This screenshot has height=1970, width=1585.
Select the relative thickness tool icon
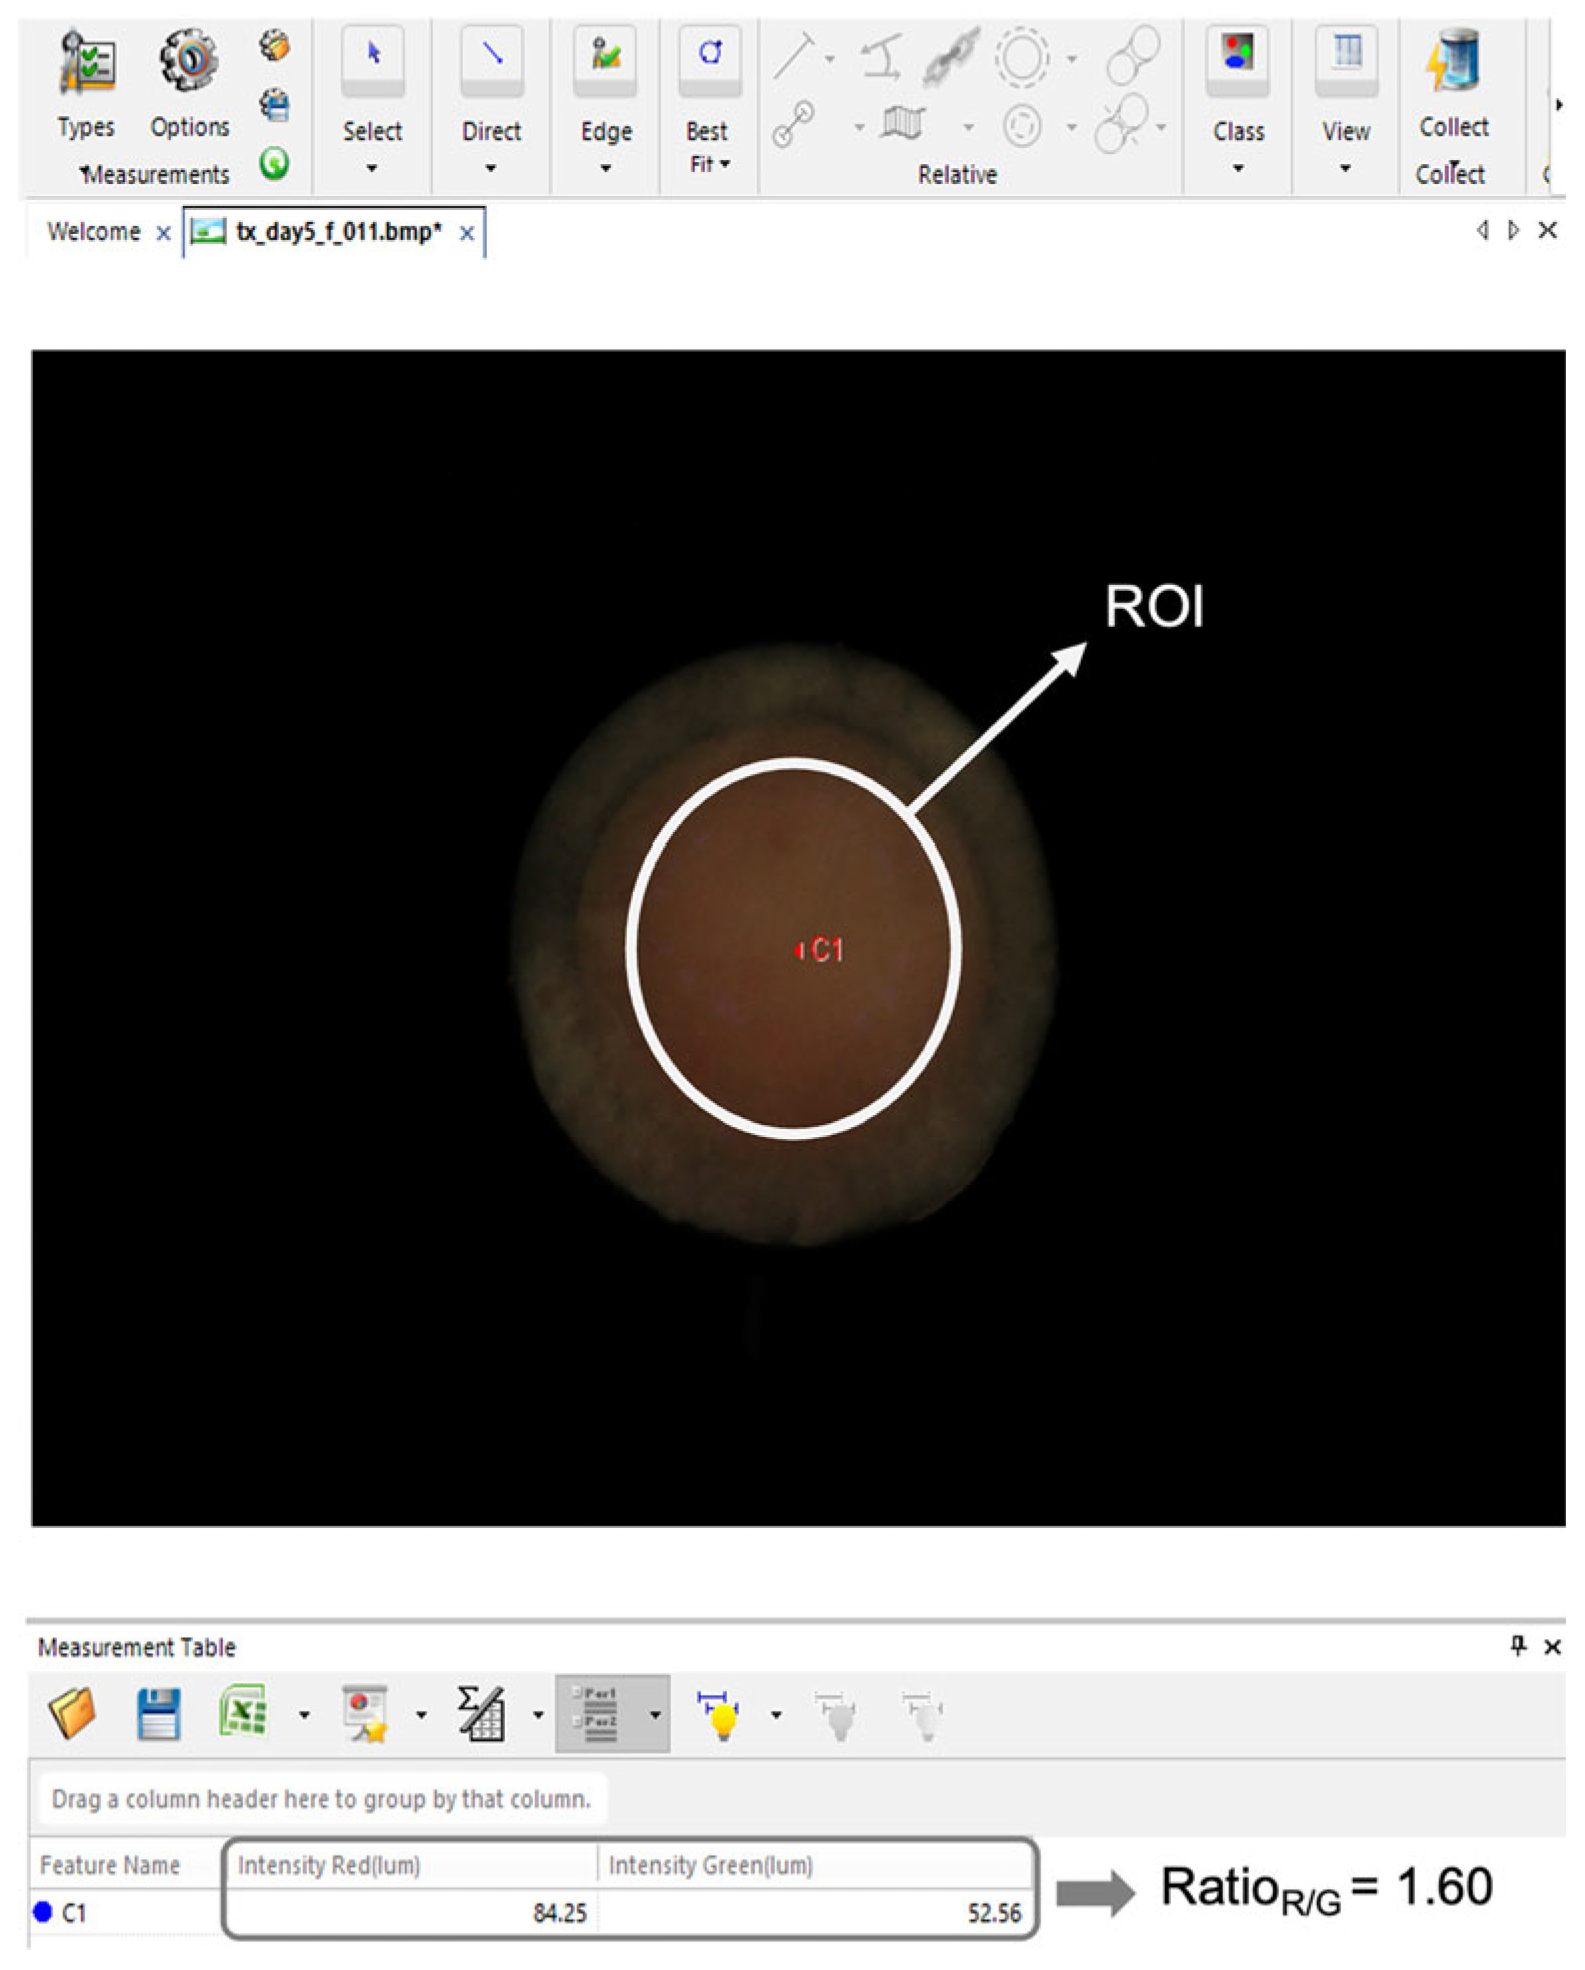click(950, 56)
